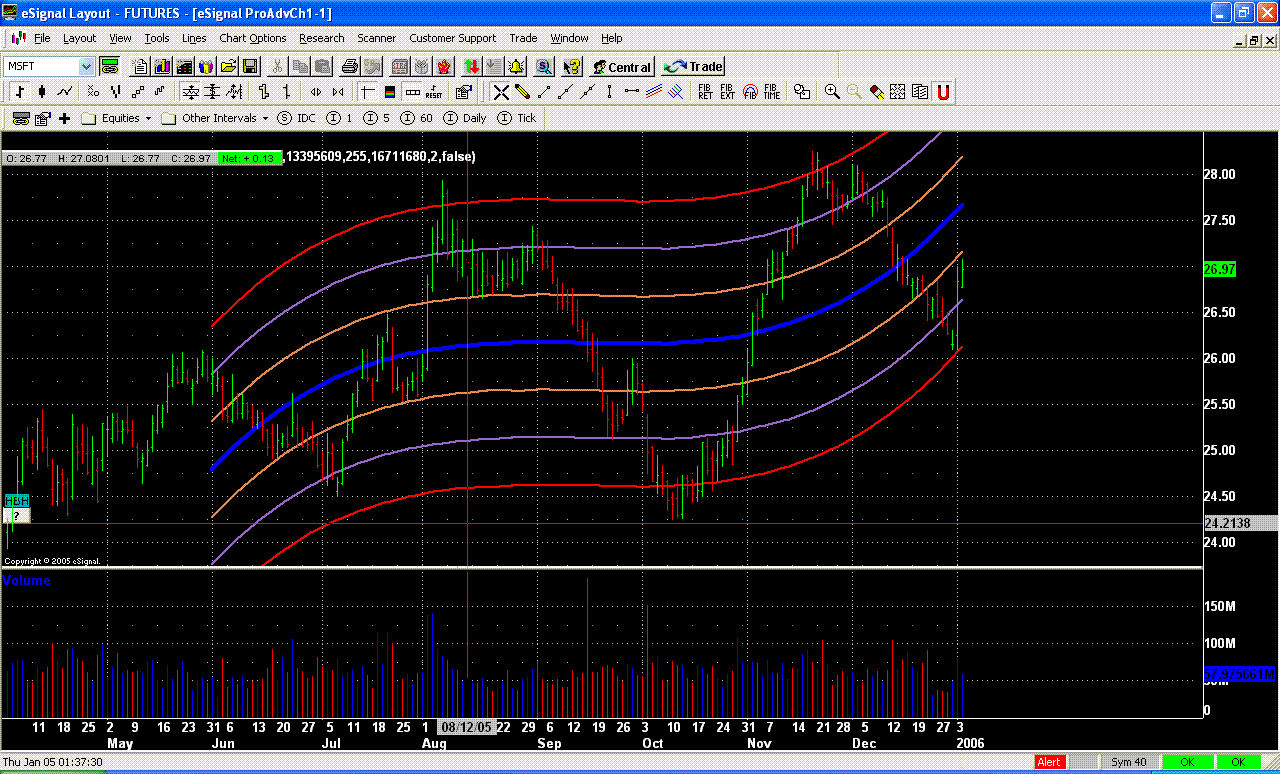The width and height of the screenshot is (1280, 774).
Task: Select the Fibonacci Time tool
Action: point(770,91)
